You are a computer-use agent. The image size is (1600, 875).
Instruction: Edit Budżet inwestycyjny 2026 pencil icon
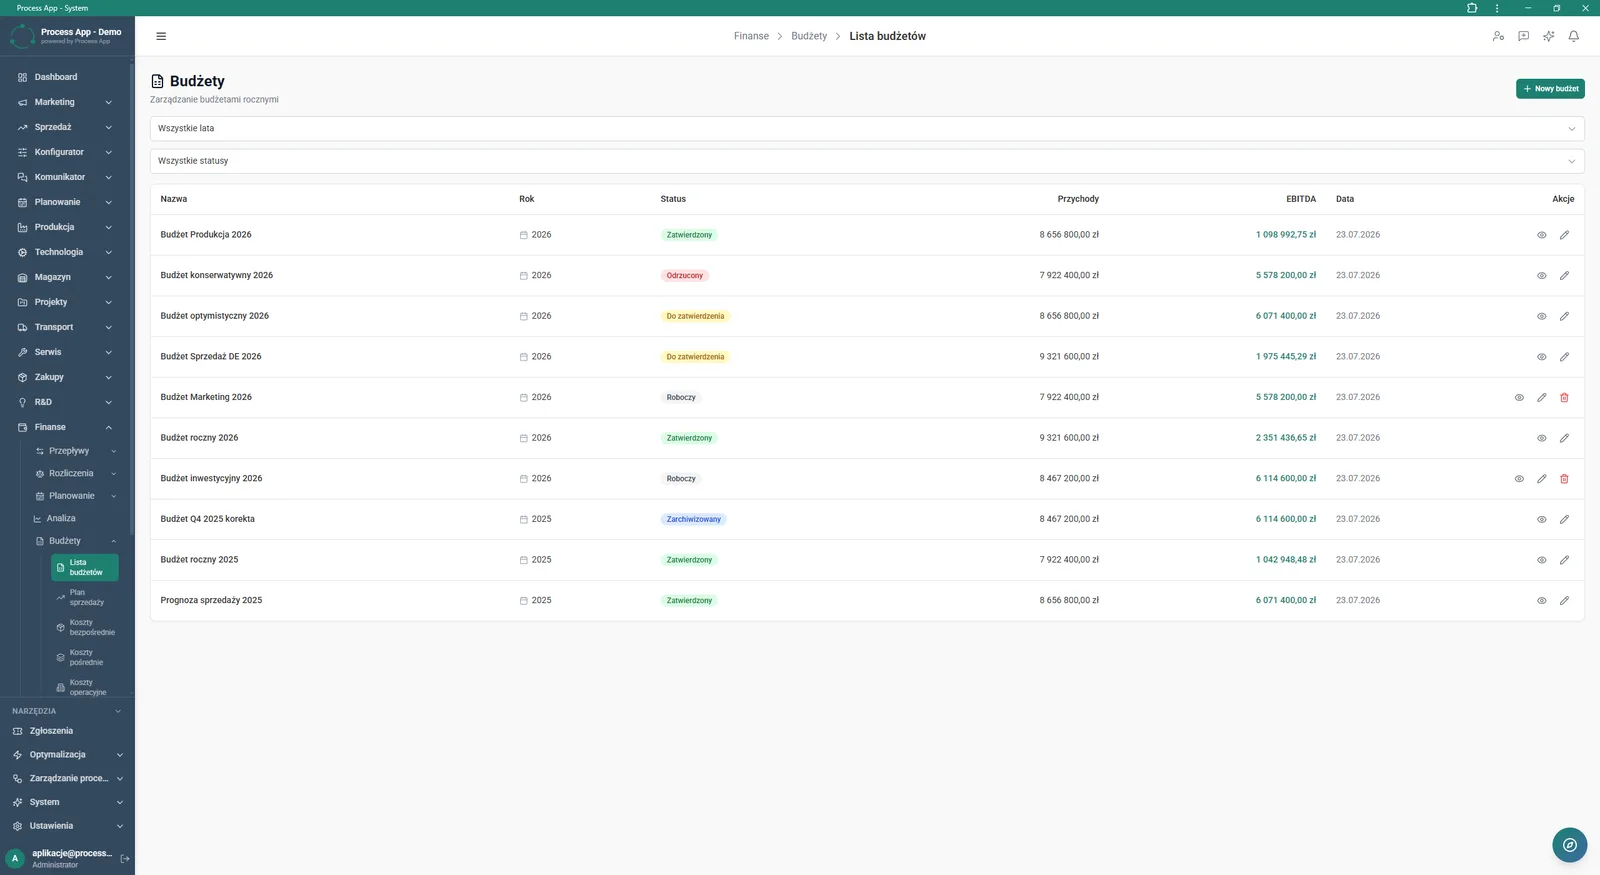[1542, 479]
